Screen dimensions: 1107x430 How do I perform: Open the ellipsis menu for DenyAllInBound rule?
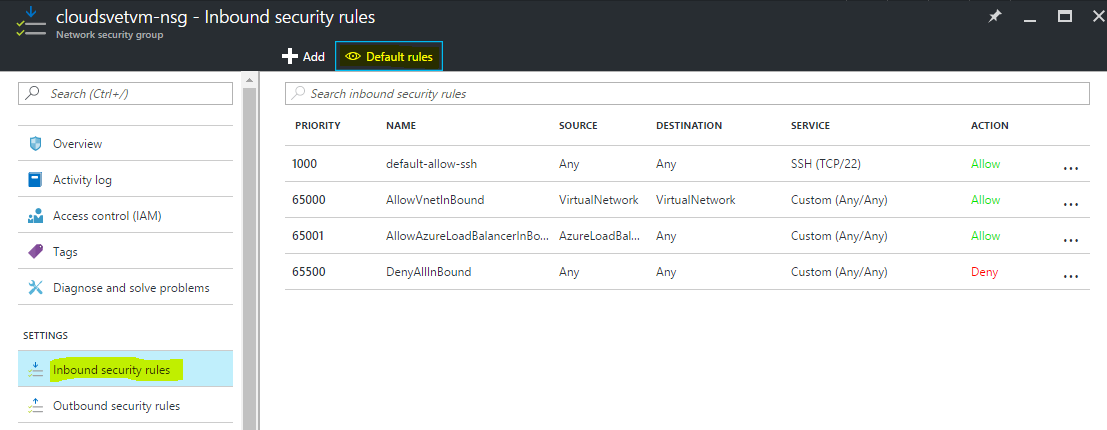1070,276
